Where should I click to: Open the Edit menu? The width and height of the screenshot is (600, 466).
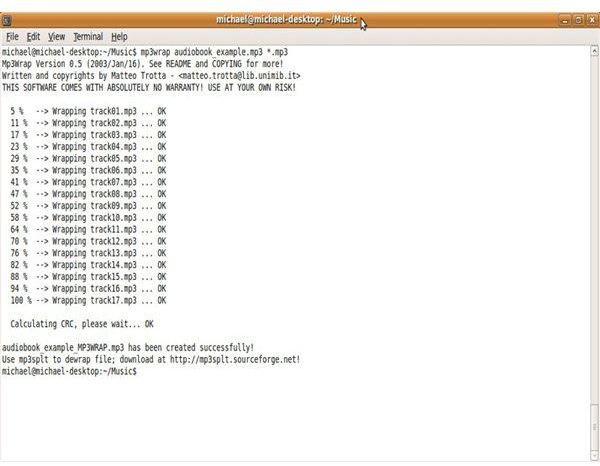(x=33, y=37)
